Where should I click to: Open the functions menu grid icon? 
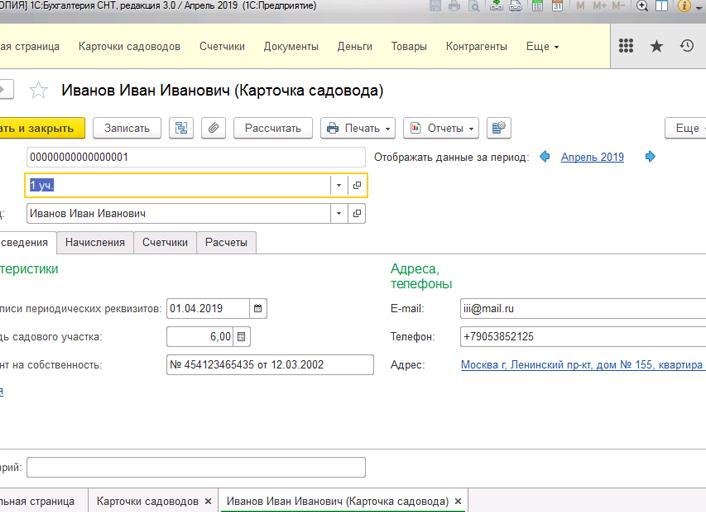pos(626,45)
